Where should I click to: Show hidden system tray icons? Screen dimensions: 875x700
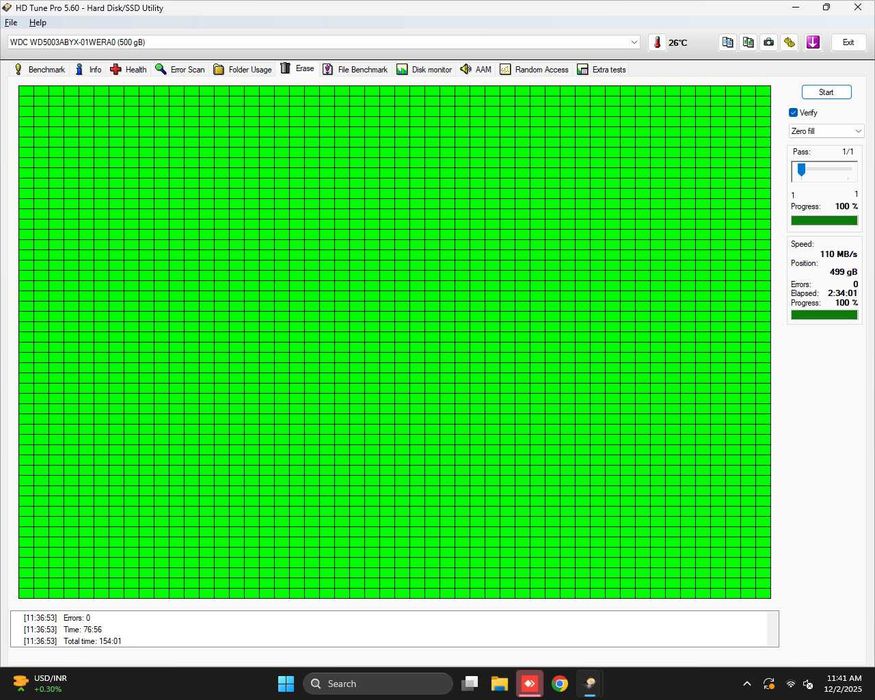[x=747, y=684]
